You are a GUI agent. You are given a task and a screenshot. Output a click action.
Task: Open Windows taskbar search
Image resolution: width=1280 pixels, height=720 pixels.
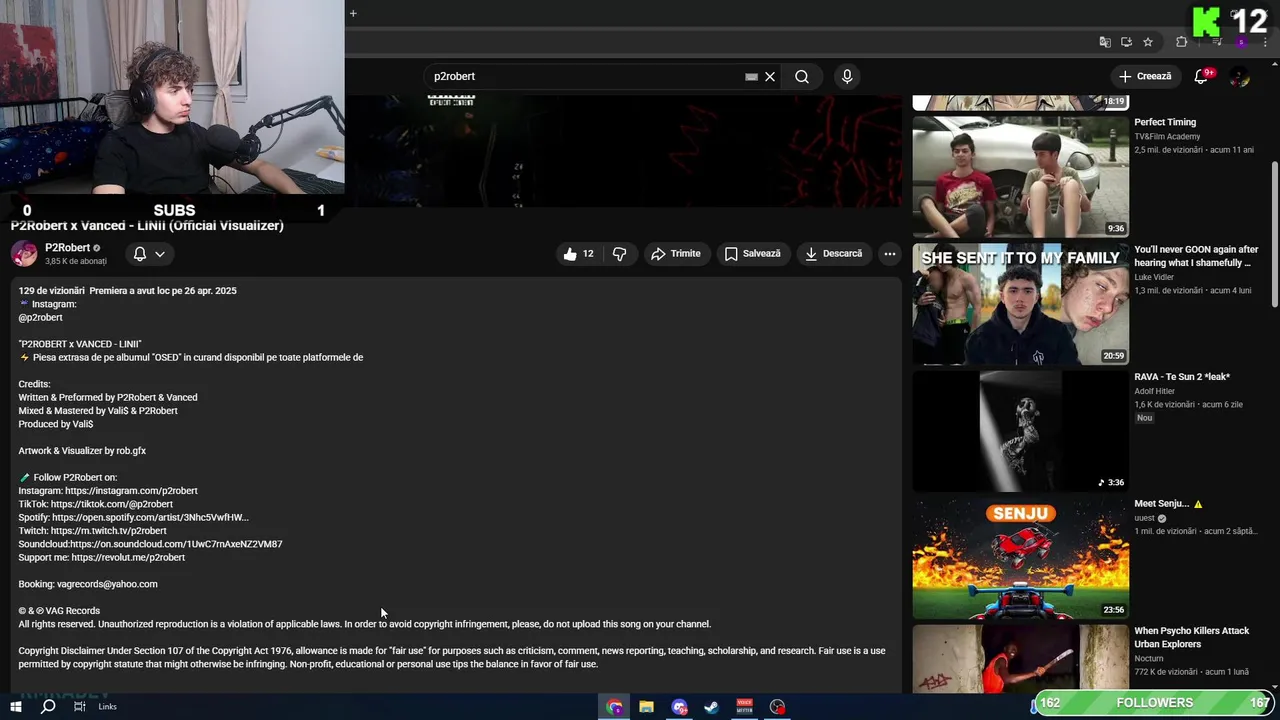tap(47, 707)
